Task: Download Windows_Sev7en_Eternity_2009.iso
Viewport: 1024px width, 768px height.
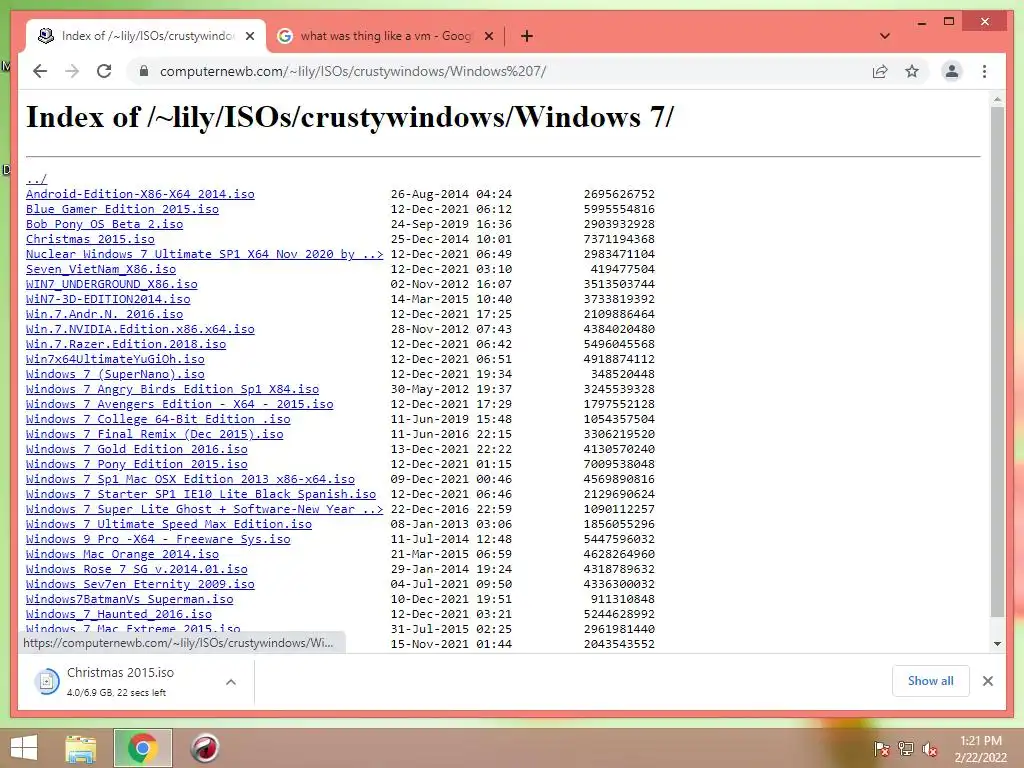Action: (x=140, y=584)
